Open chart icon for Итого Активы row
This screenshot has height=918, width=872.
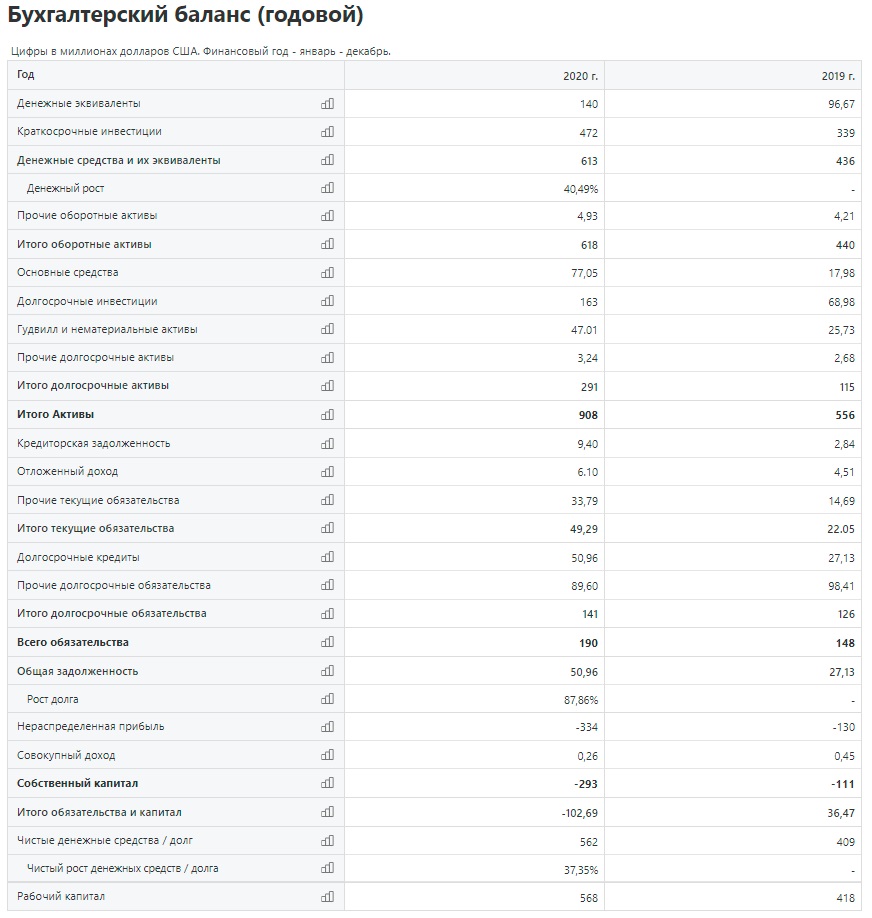tap(327, 415)
